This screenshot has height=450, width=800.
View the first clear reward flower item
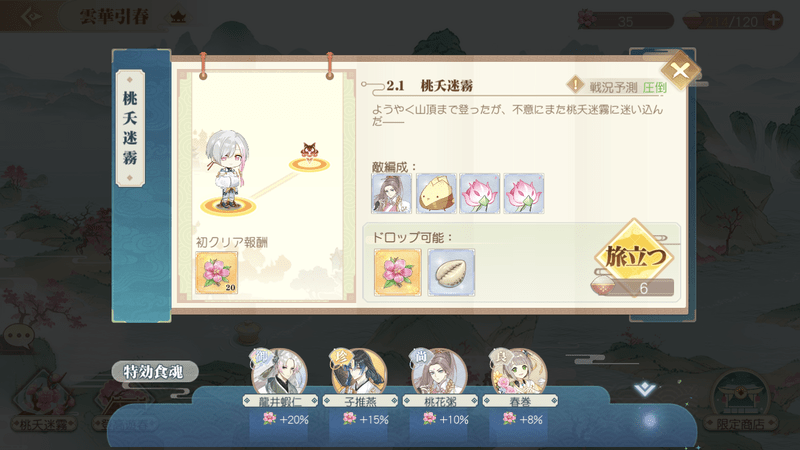coord(216,273)
